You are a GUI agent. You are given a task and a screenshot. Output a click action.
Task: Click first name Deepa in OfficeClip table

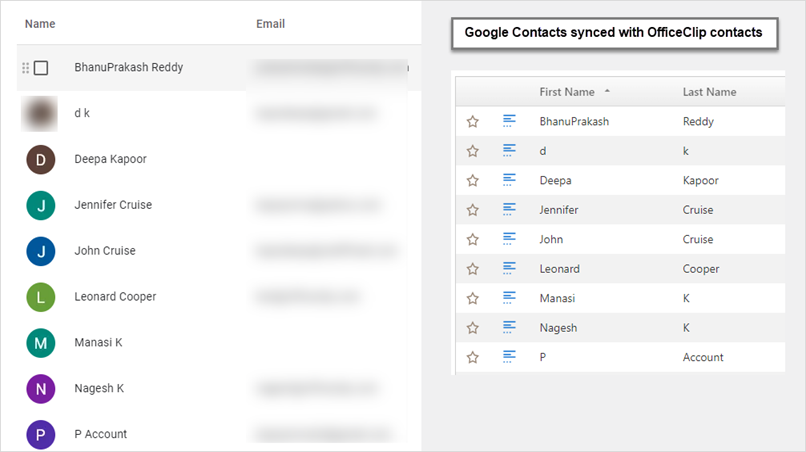point(555,181)
